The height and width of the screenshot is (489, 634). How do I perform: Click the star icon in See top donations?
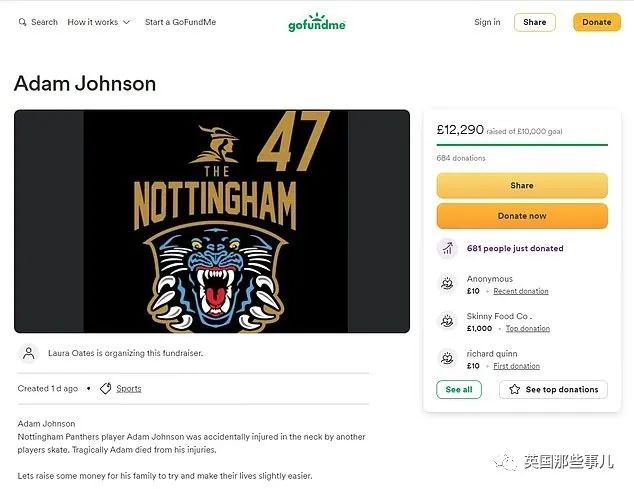(x=514, y=390)
